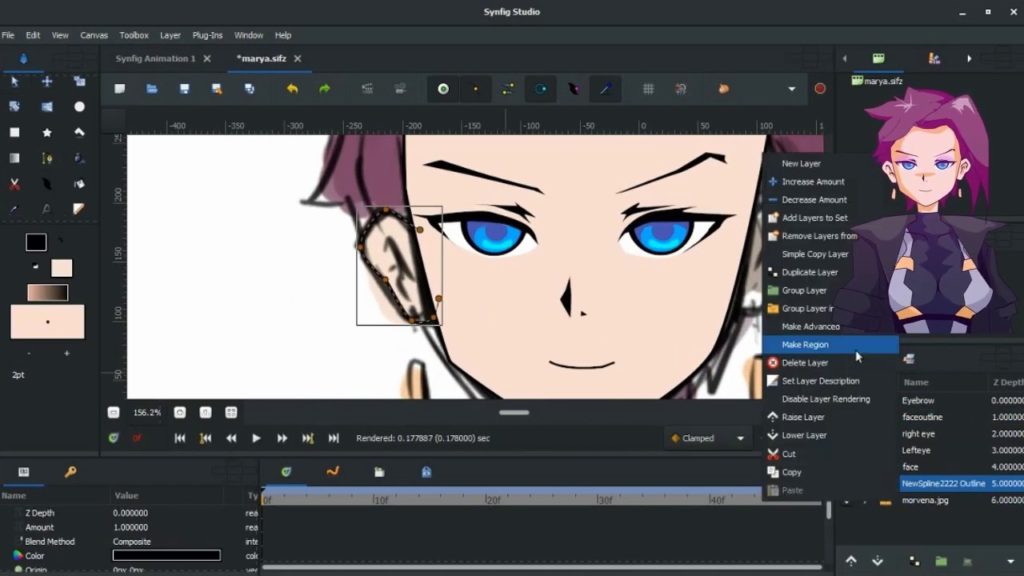This screenshot has width=1024, height=576.
Task: Click the Open file icon in toolbar
Action: tap(152, 89)
